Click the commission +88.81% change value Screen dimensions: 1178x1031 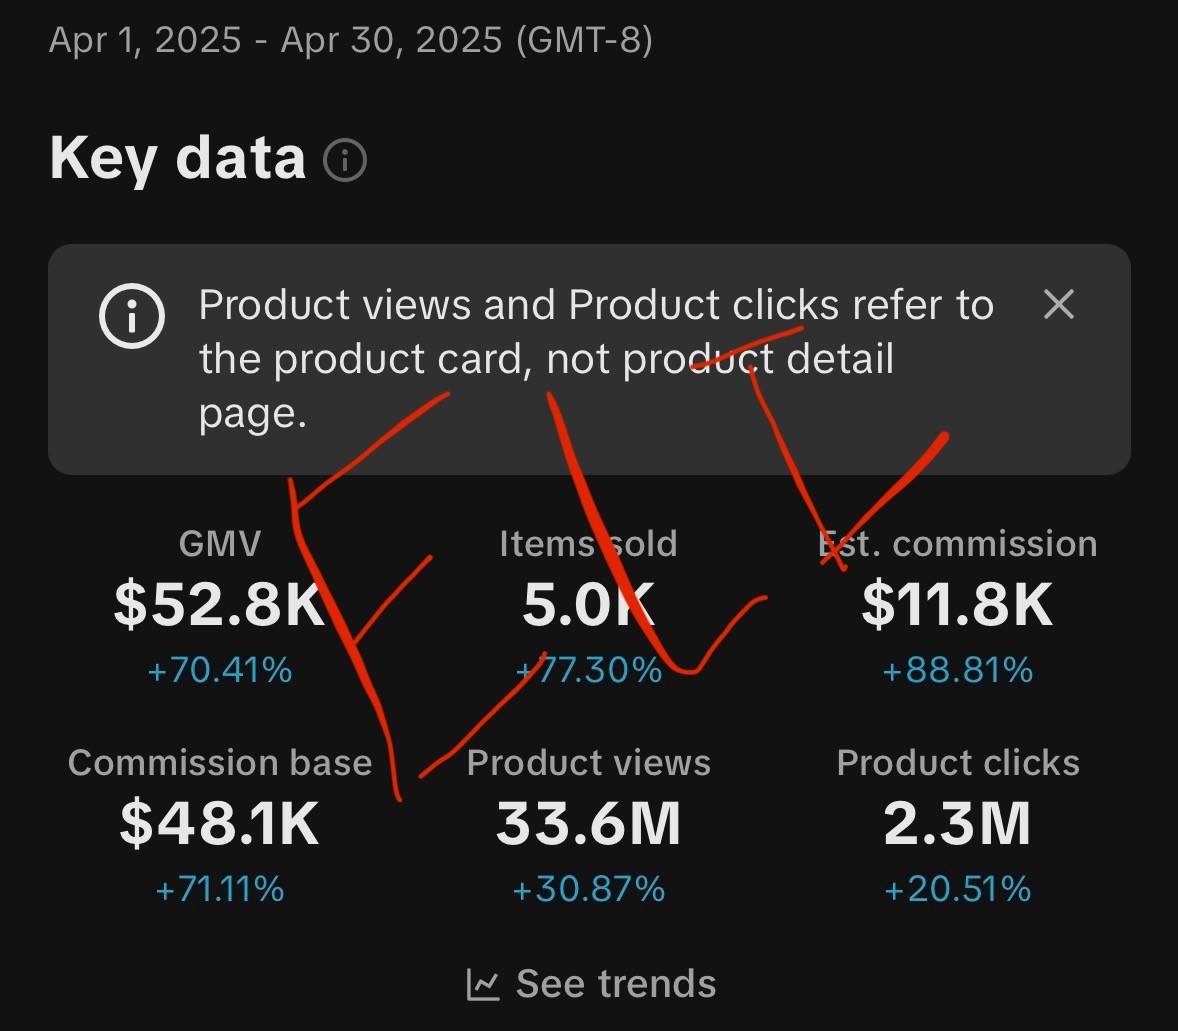point(958,670)
